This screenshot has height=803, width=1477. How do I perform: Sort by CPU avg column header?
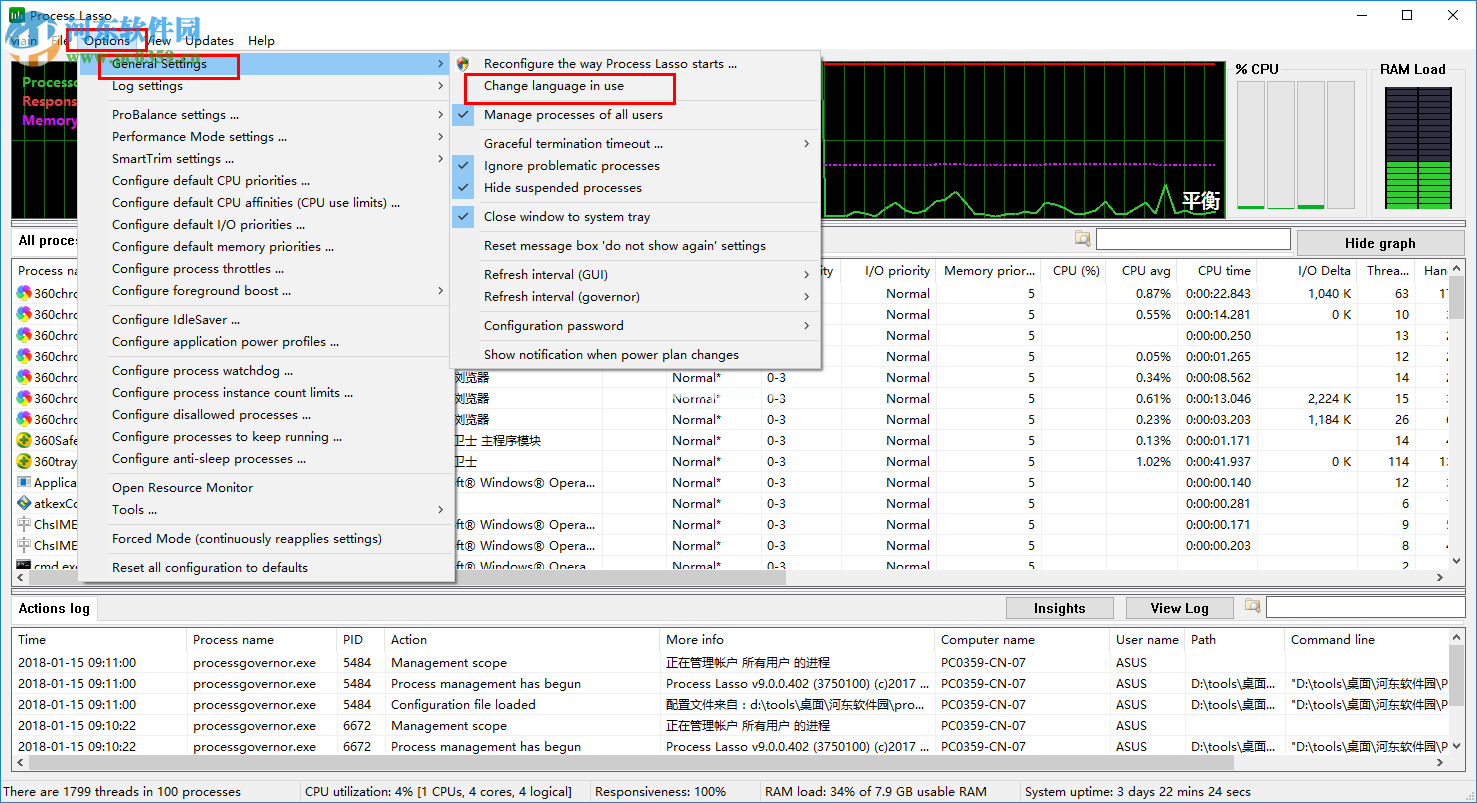(x=1141, y=270)
